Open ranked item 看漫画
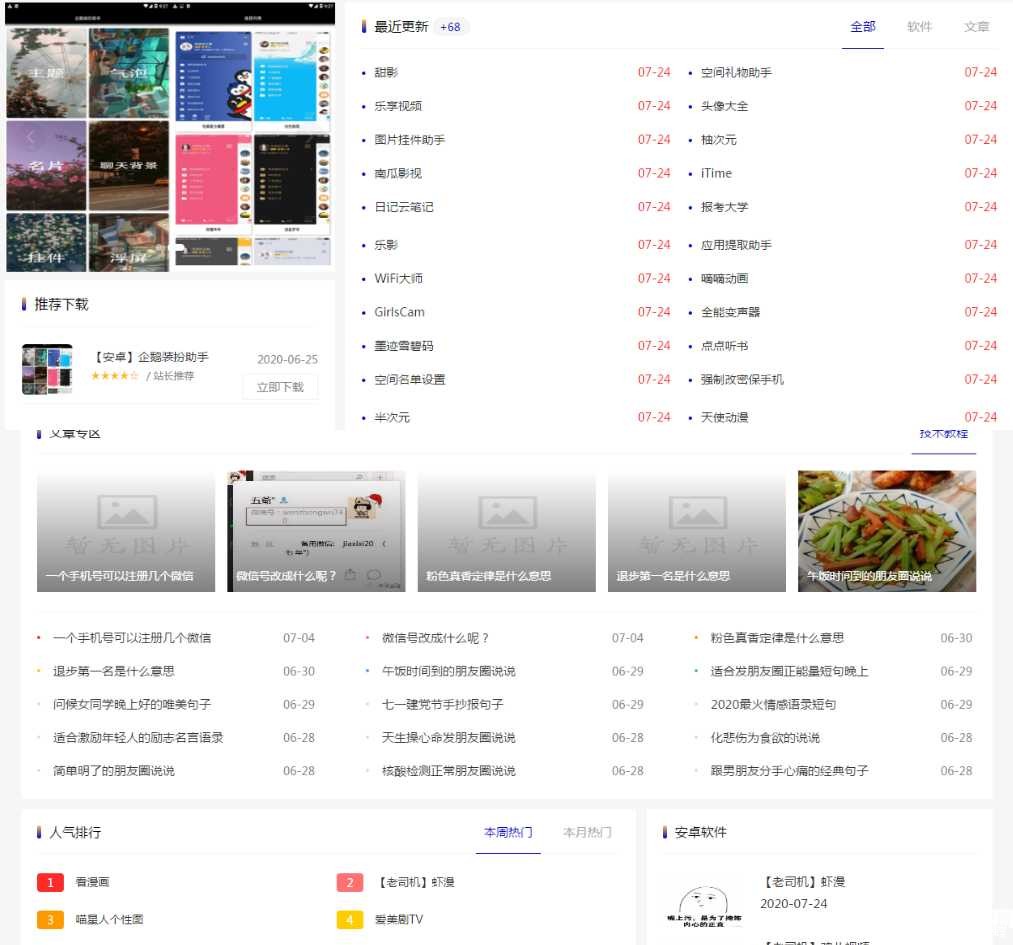Screen dimensions: 1013x945 tap(92, 882)
